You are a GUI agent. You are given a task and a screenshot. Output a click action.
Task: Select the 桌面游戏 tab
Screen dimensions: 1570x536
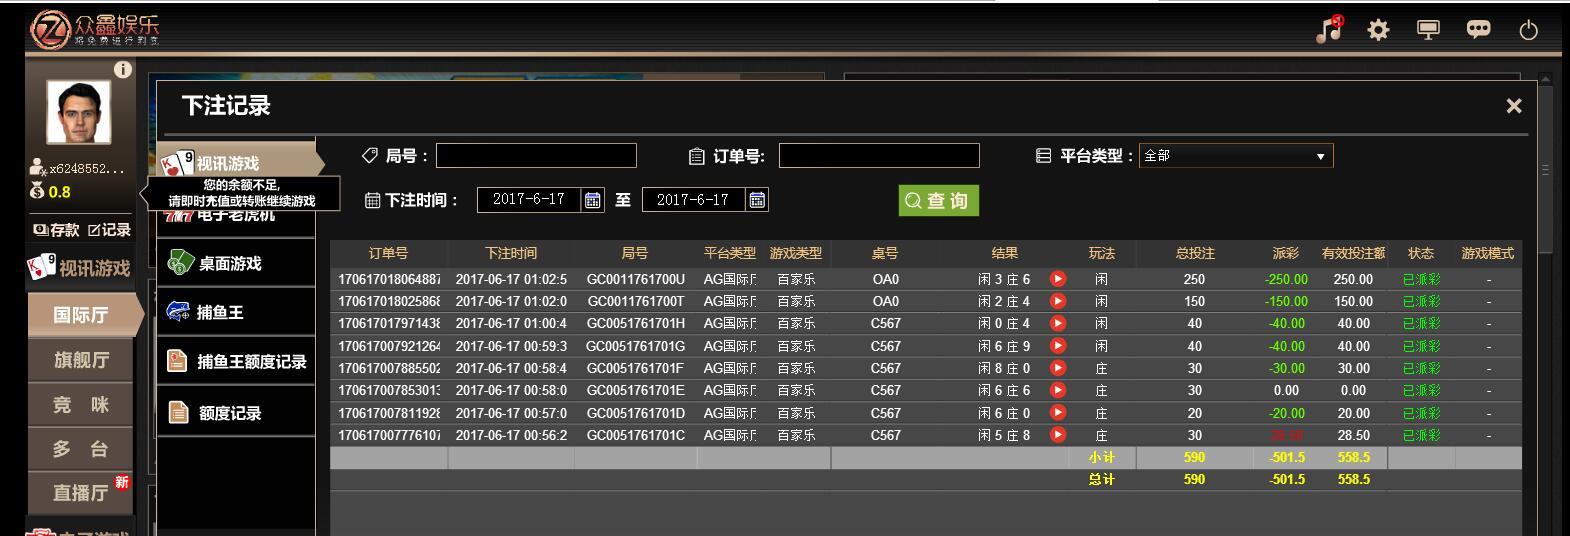point(236,263)
